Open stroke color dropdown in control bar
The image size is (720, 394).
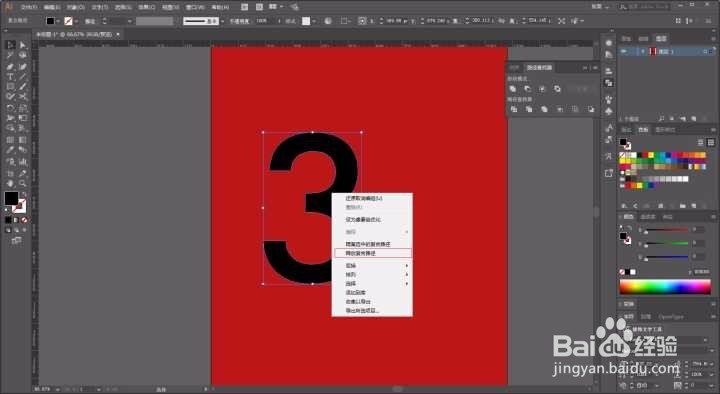76,21
